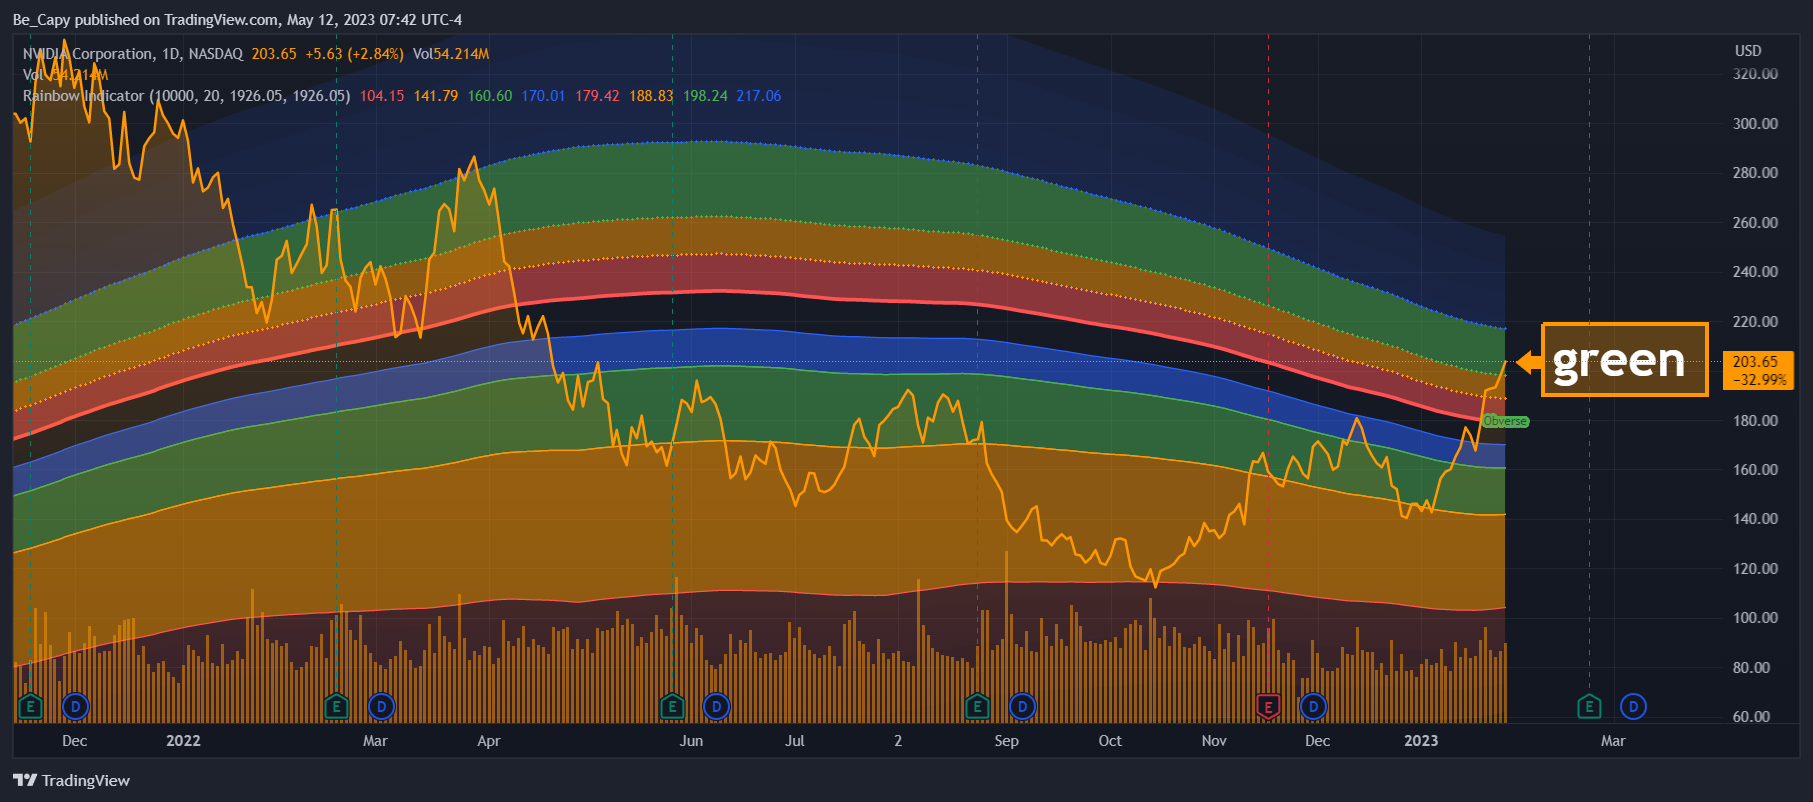Click the earnings E marker just before Sep
1813x802 pixels.
pos(977,707)
